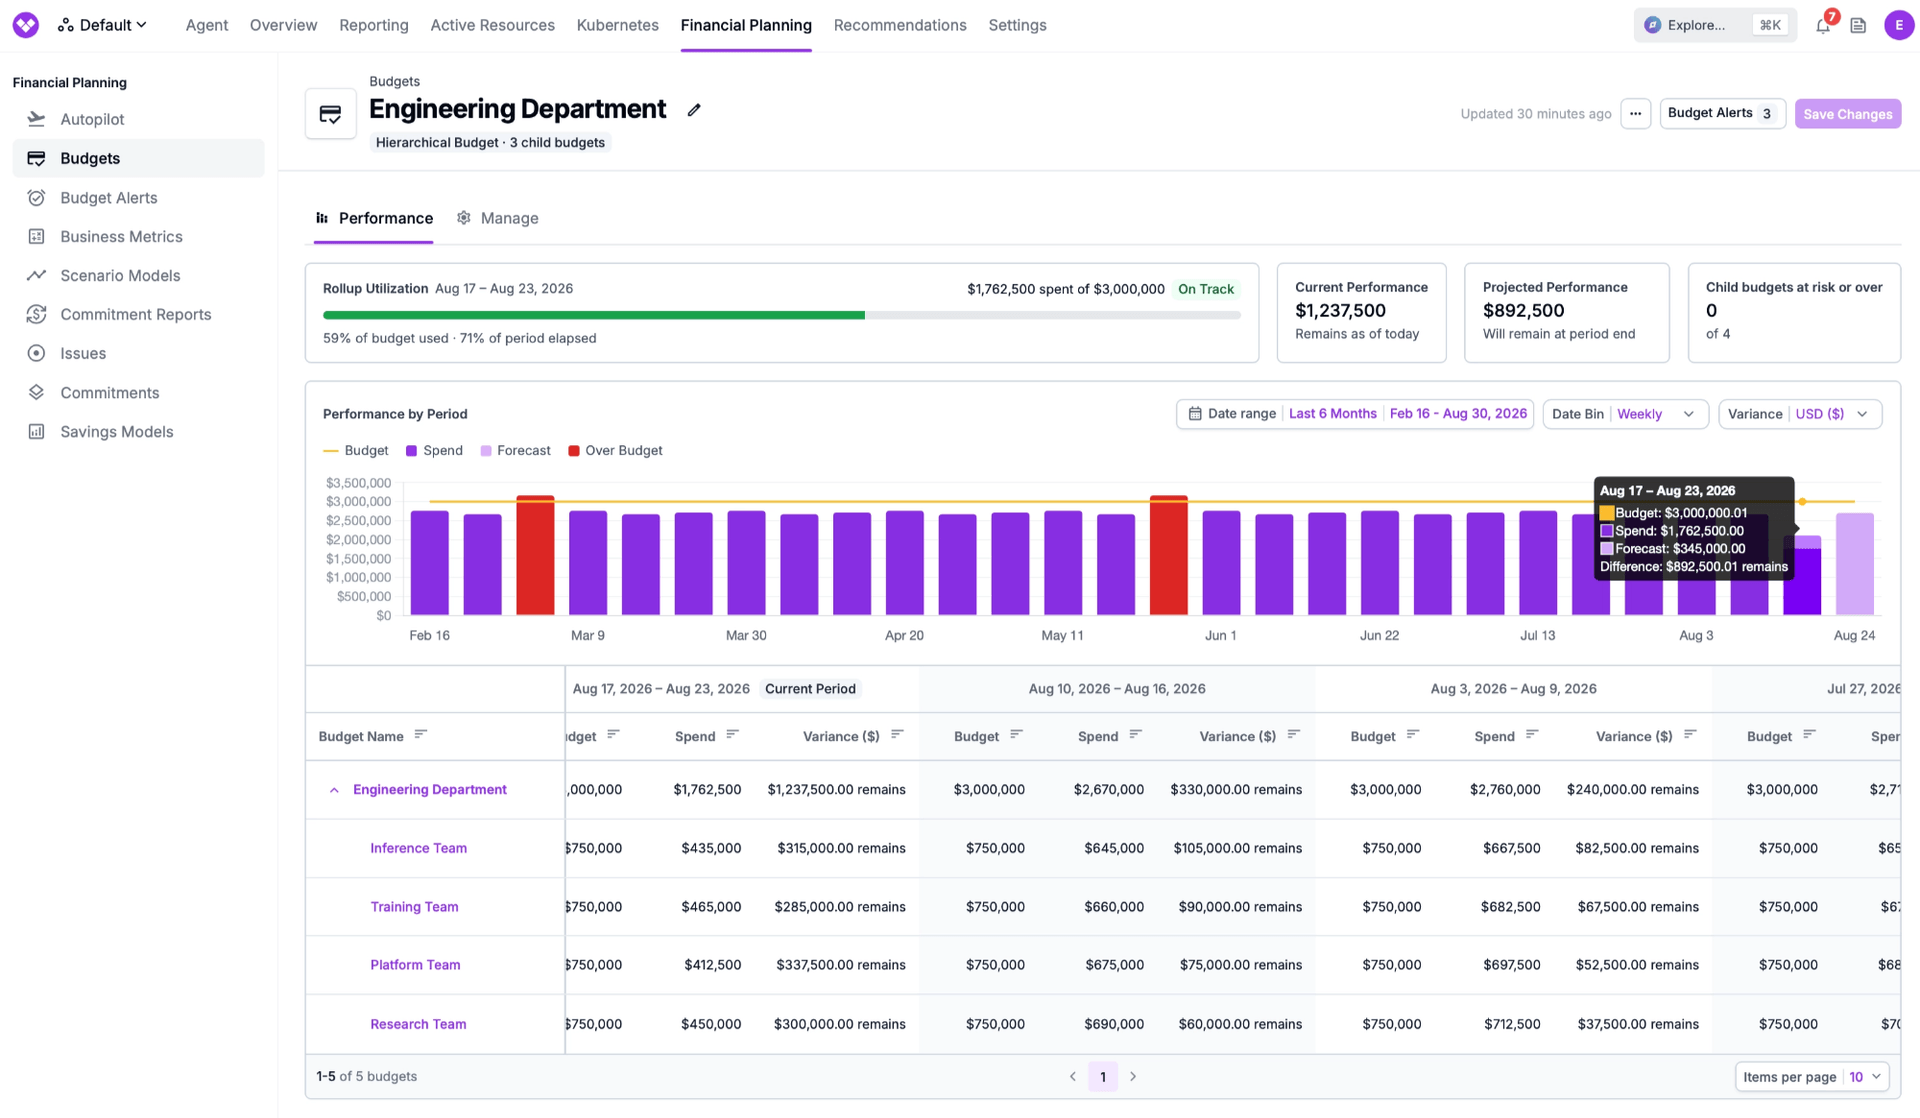Screen dimensions: 1920x1118
Task: Click the Commitment Reports sidebar icon
Action: tap(36, 315)
